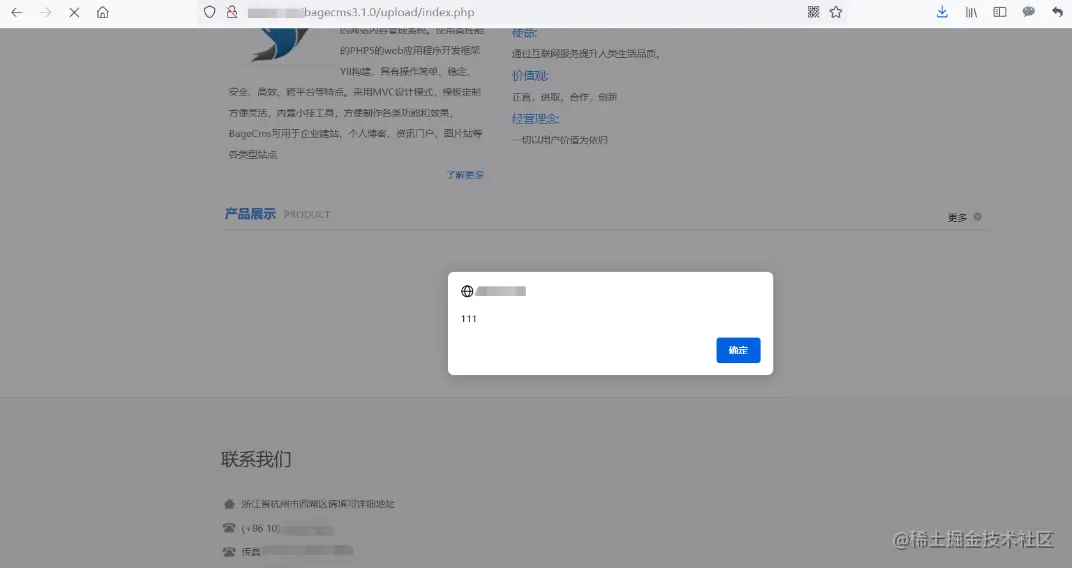Stop loading the page
The width and height of the screenshot is (1072, 568).
pos(75,12)
